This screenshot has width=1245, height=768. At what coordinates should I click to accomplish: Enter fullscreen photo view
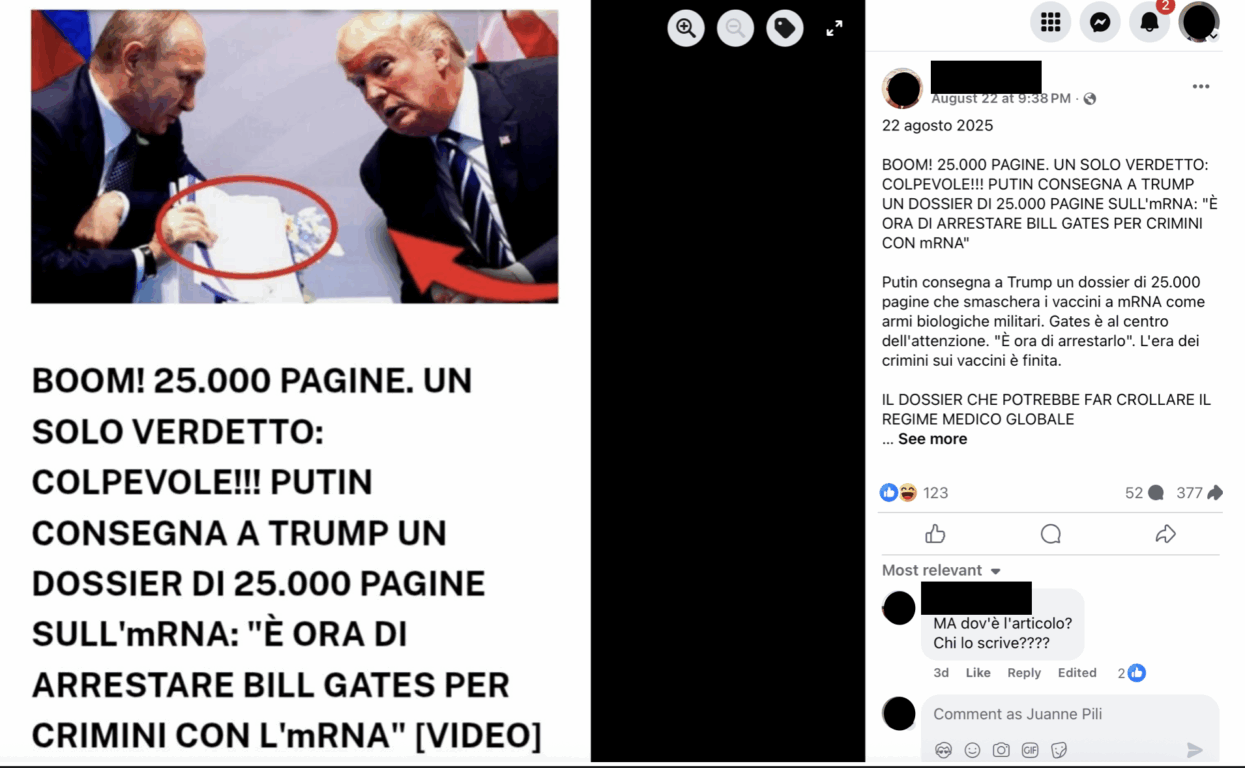coord(834,28)
